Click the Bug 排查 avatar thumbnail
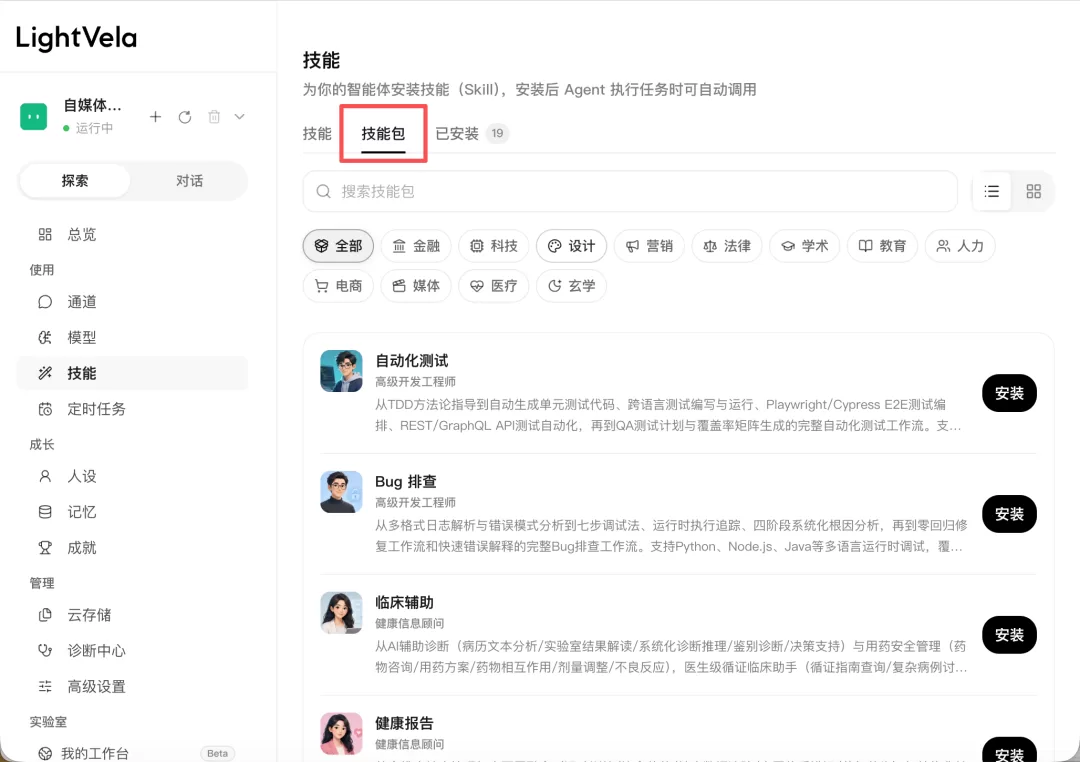 pos(341,492)
